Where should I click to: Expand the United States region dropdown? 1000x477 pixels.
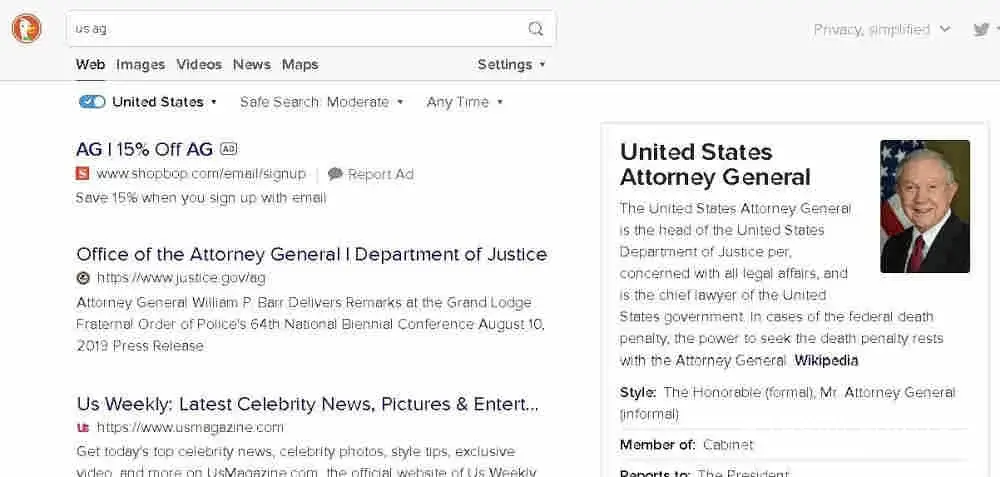165,102
